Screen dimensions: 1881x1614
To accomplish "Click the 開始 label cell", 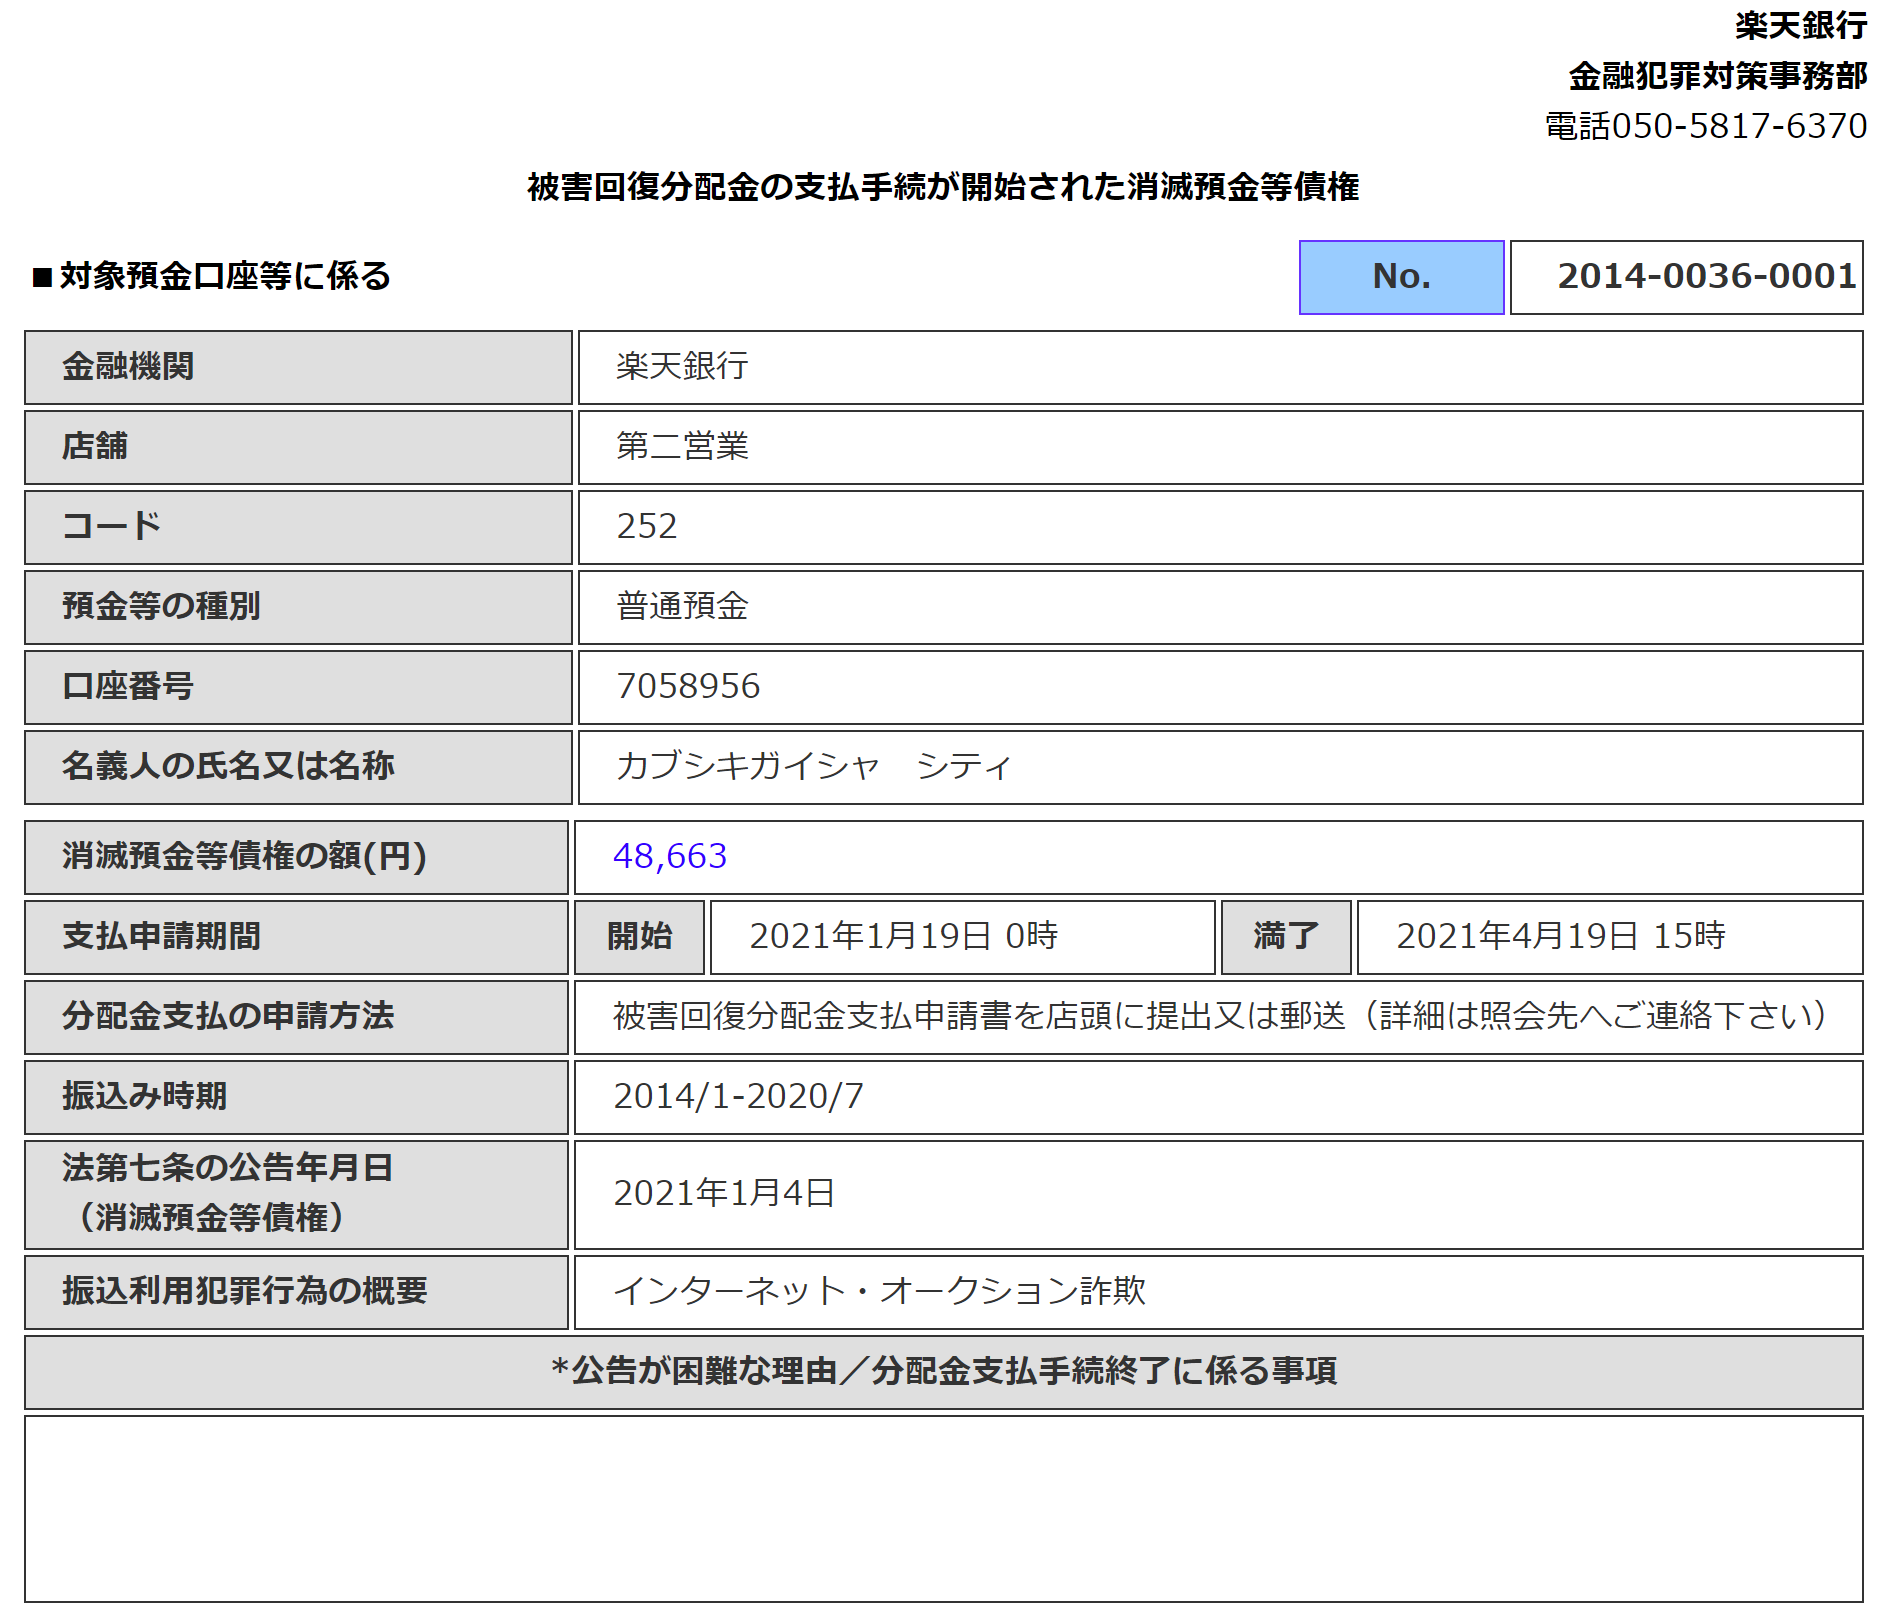I will [639, 937].
